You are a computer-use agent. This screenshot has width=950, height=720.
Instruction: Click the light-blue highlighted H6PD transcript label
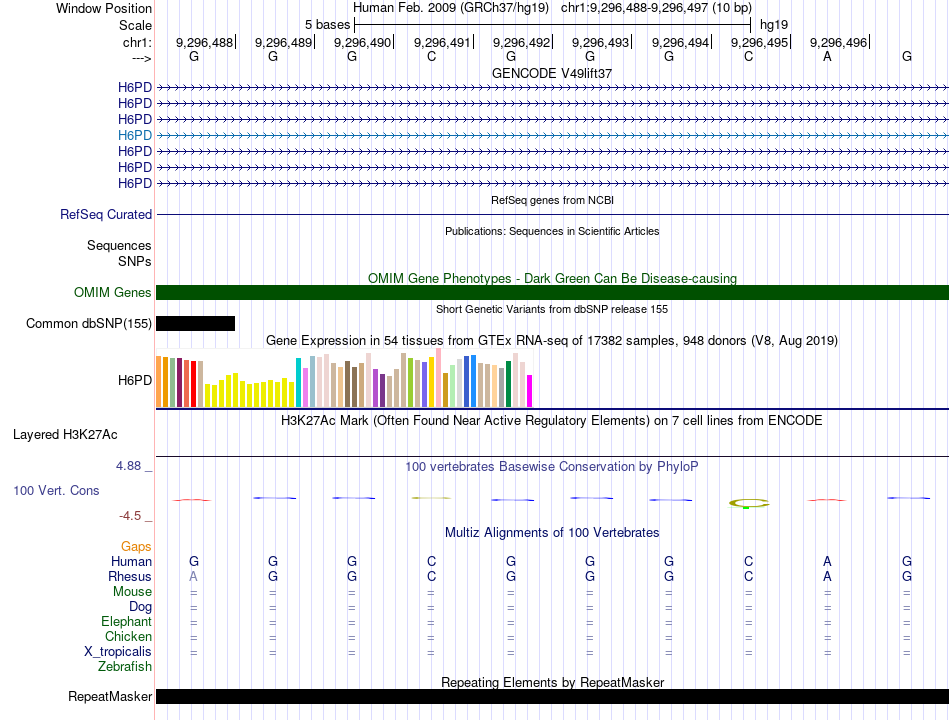pyautogui.click(x=134, y=135)
